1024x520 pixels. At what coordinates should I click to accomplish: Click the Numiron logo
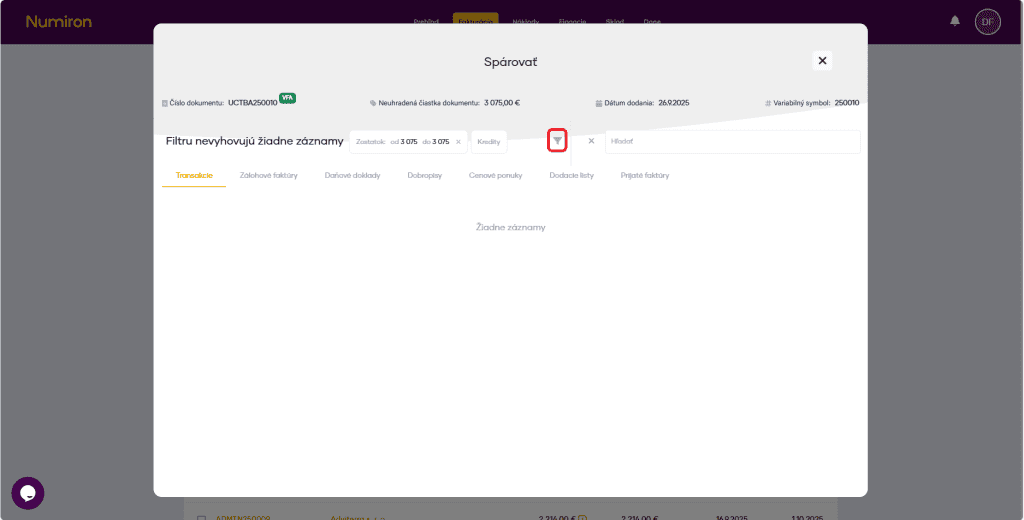point(57,21)
